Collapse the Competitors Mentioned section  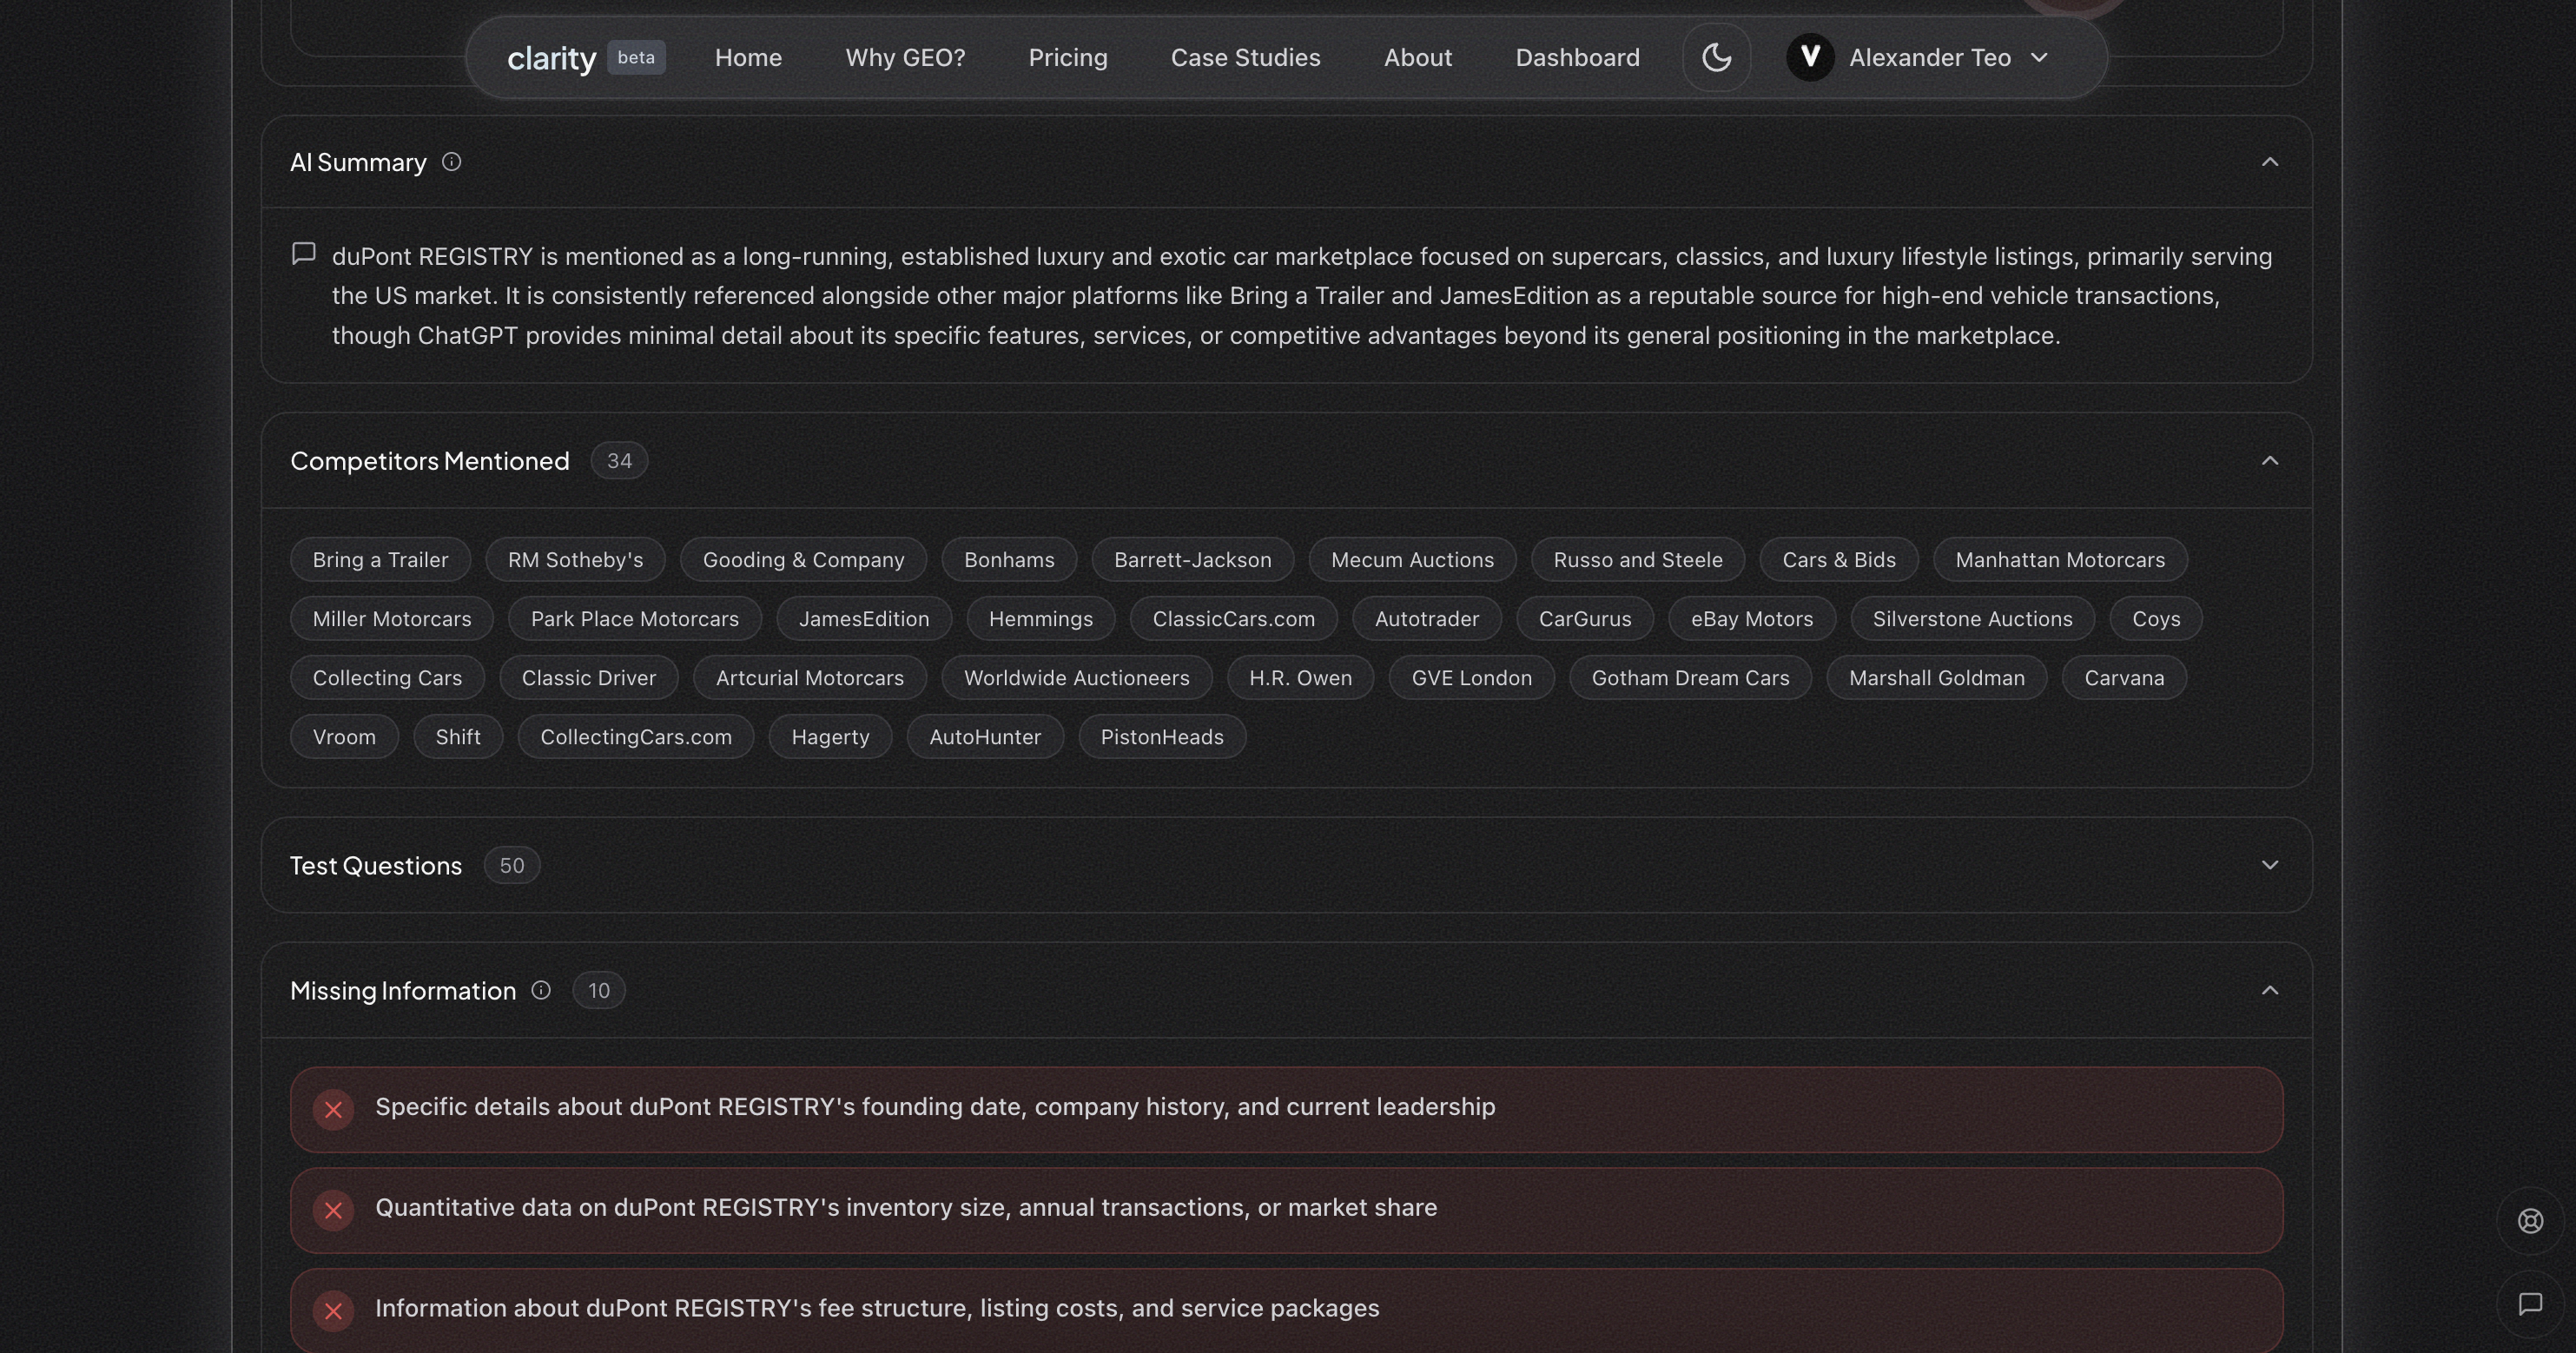coord(2269,461)
